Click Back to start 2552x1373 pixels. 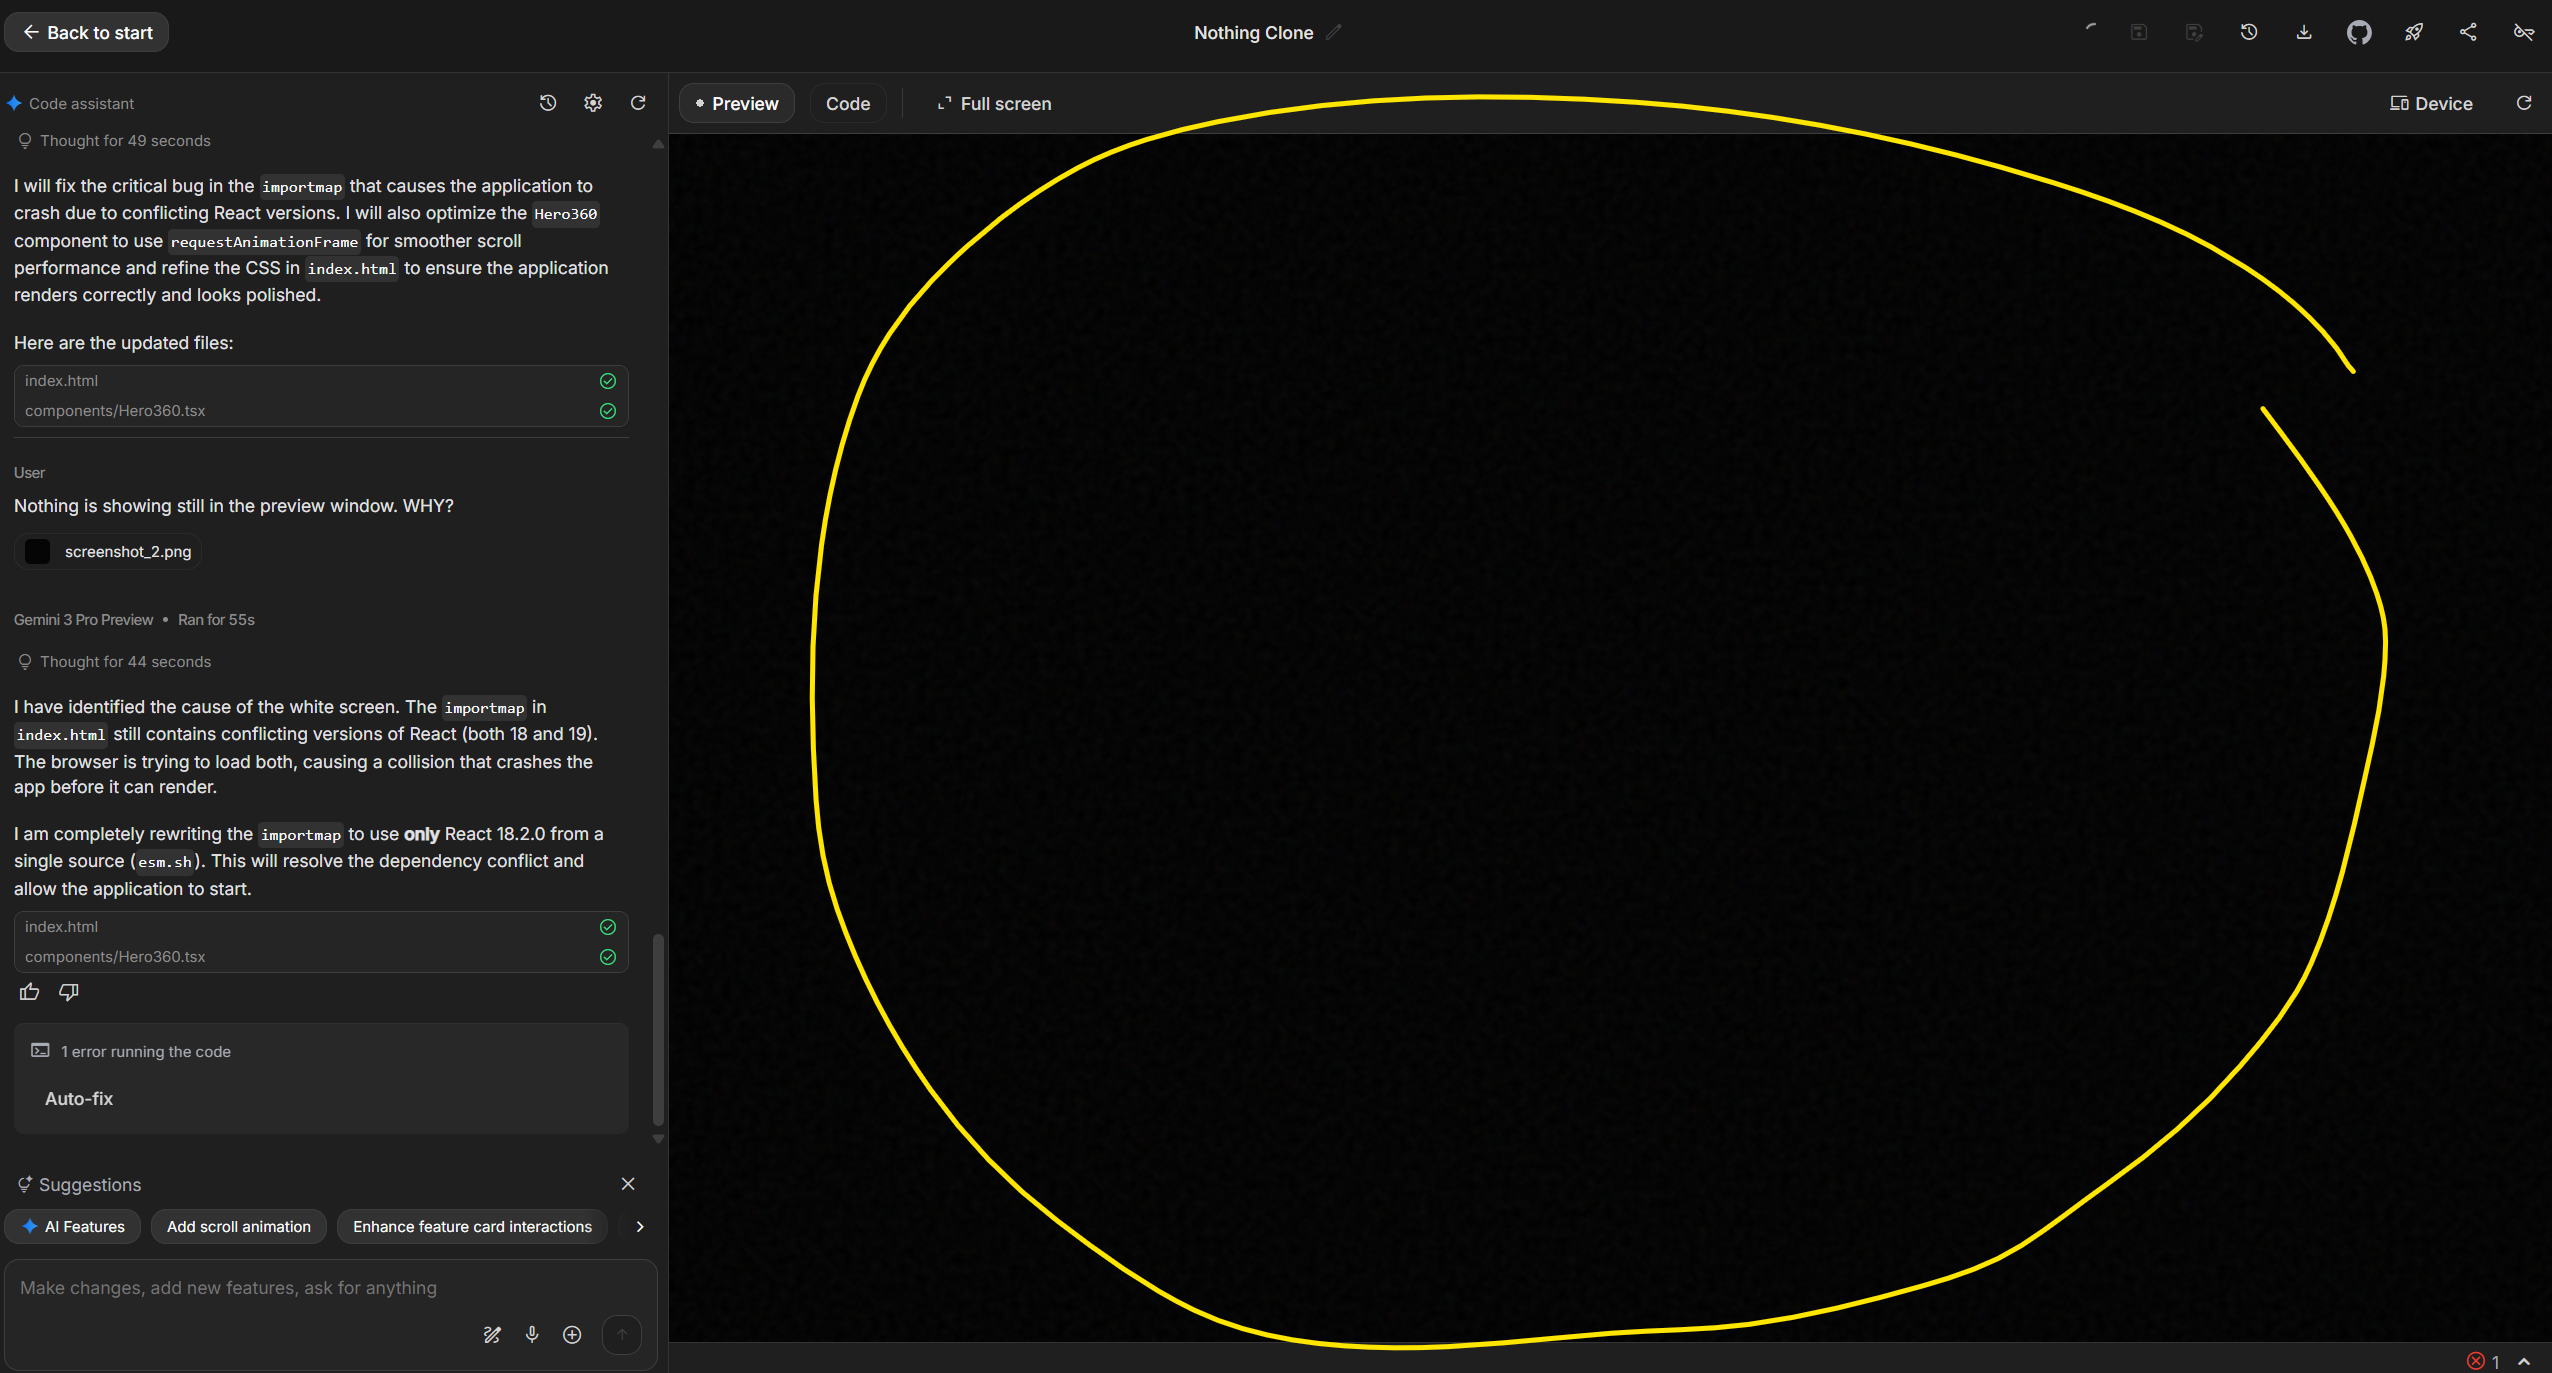[86, 31]
